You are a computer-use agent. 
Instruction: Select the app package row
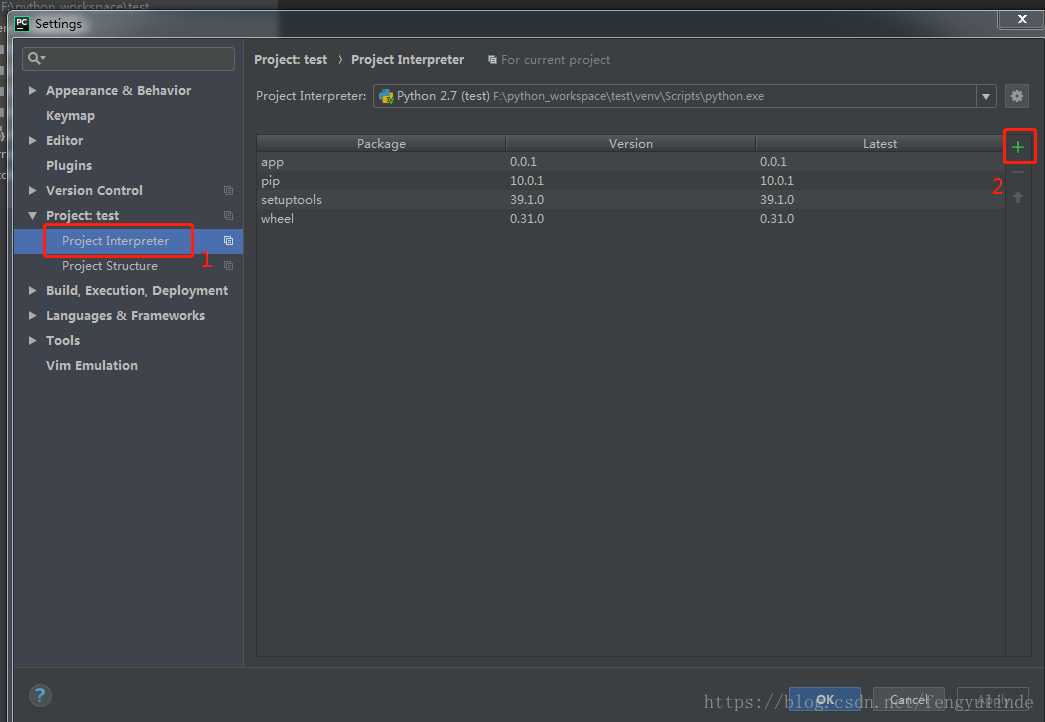pos(630,161)
